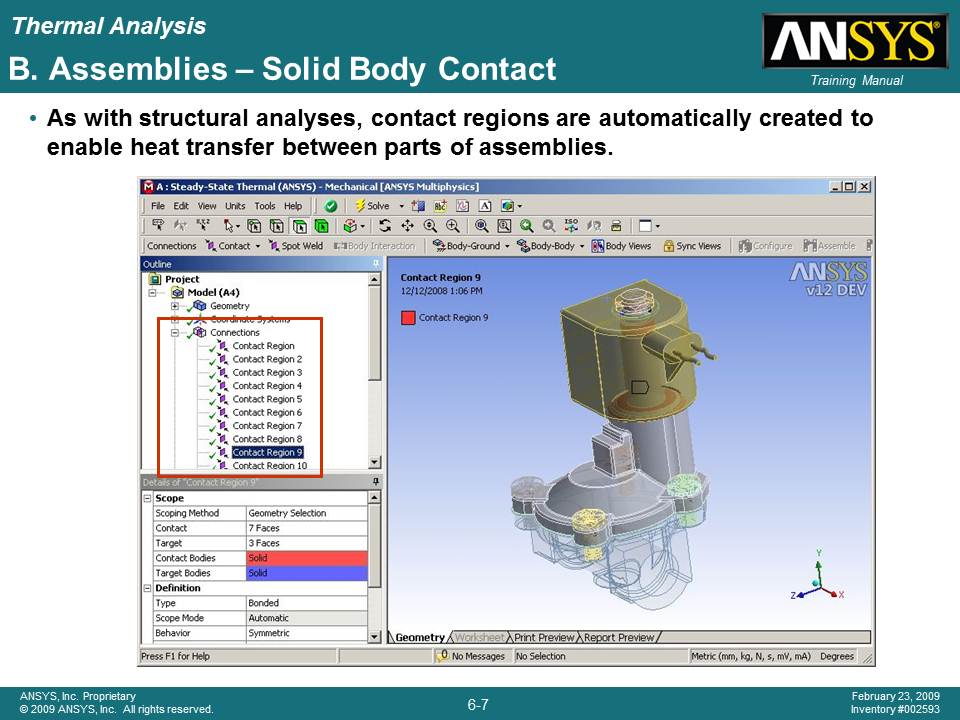Click the 'A' comment icon in toolbar
This screenshot has width=960, height=720.
pyautogui.click(x=485, y=206)
